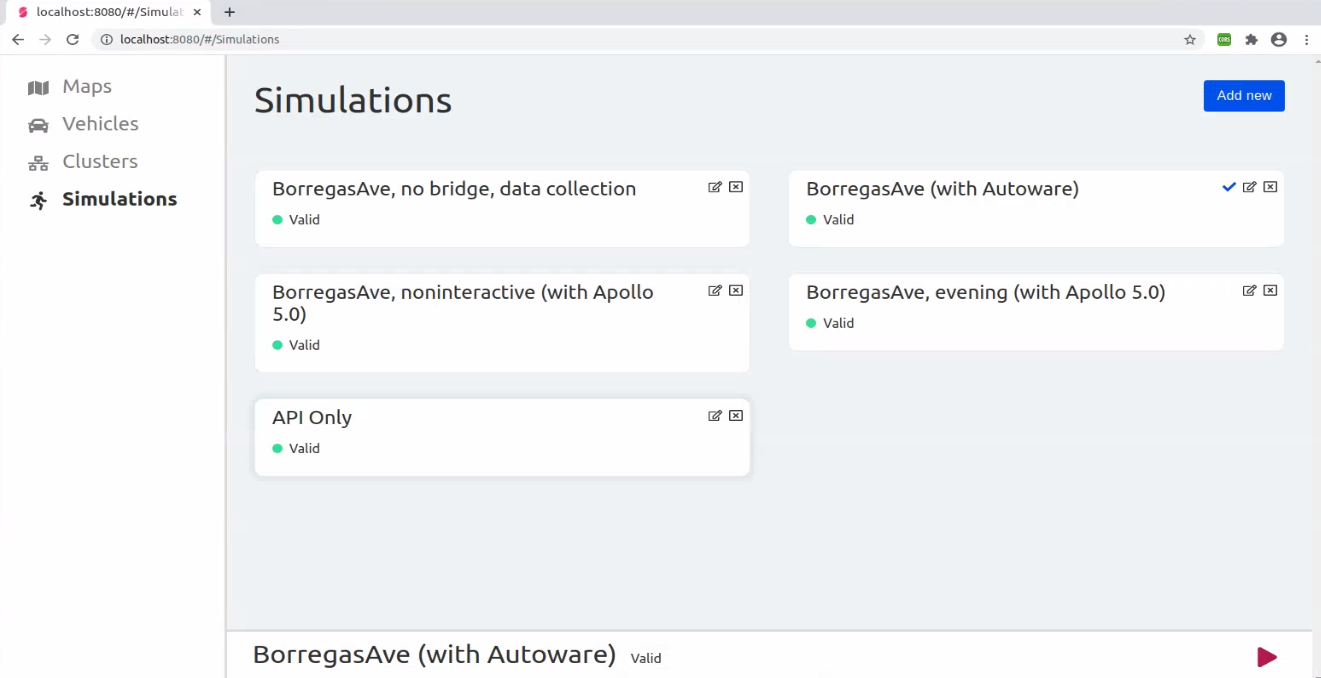
Task: Click the network icon beside Clusters
Action: coord(38,163)
